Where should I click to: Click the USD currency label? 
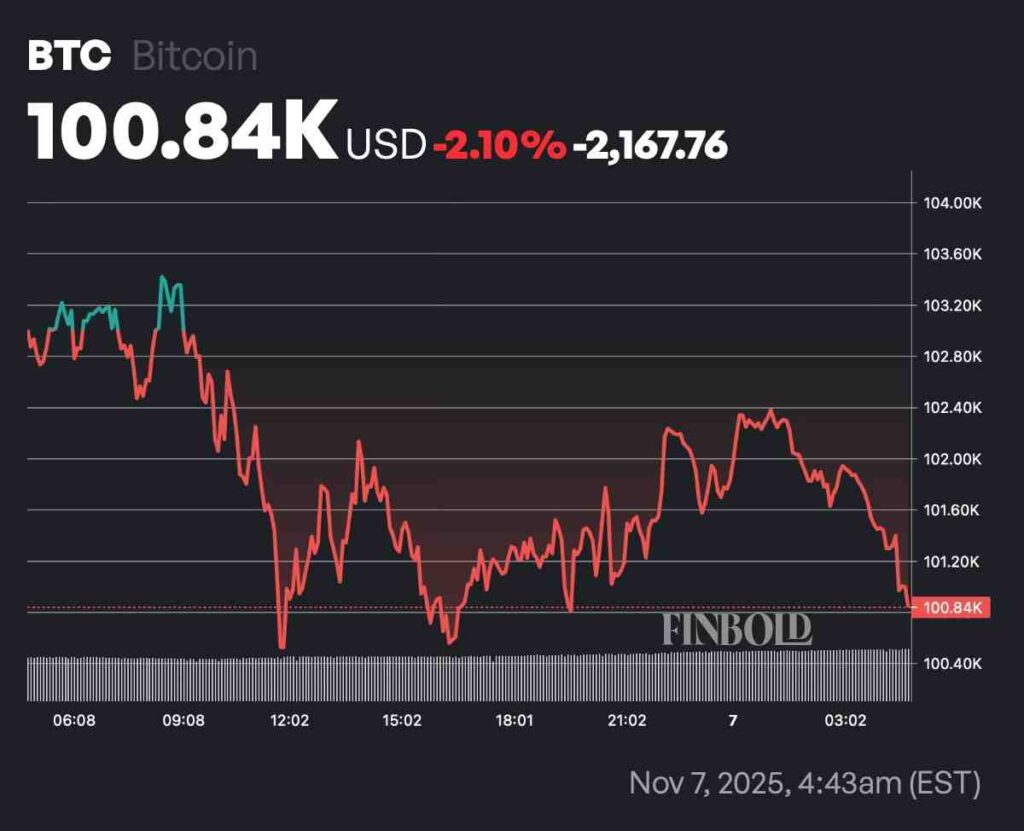coord(386,146)
